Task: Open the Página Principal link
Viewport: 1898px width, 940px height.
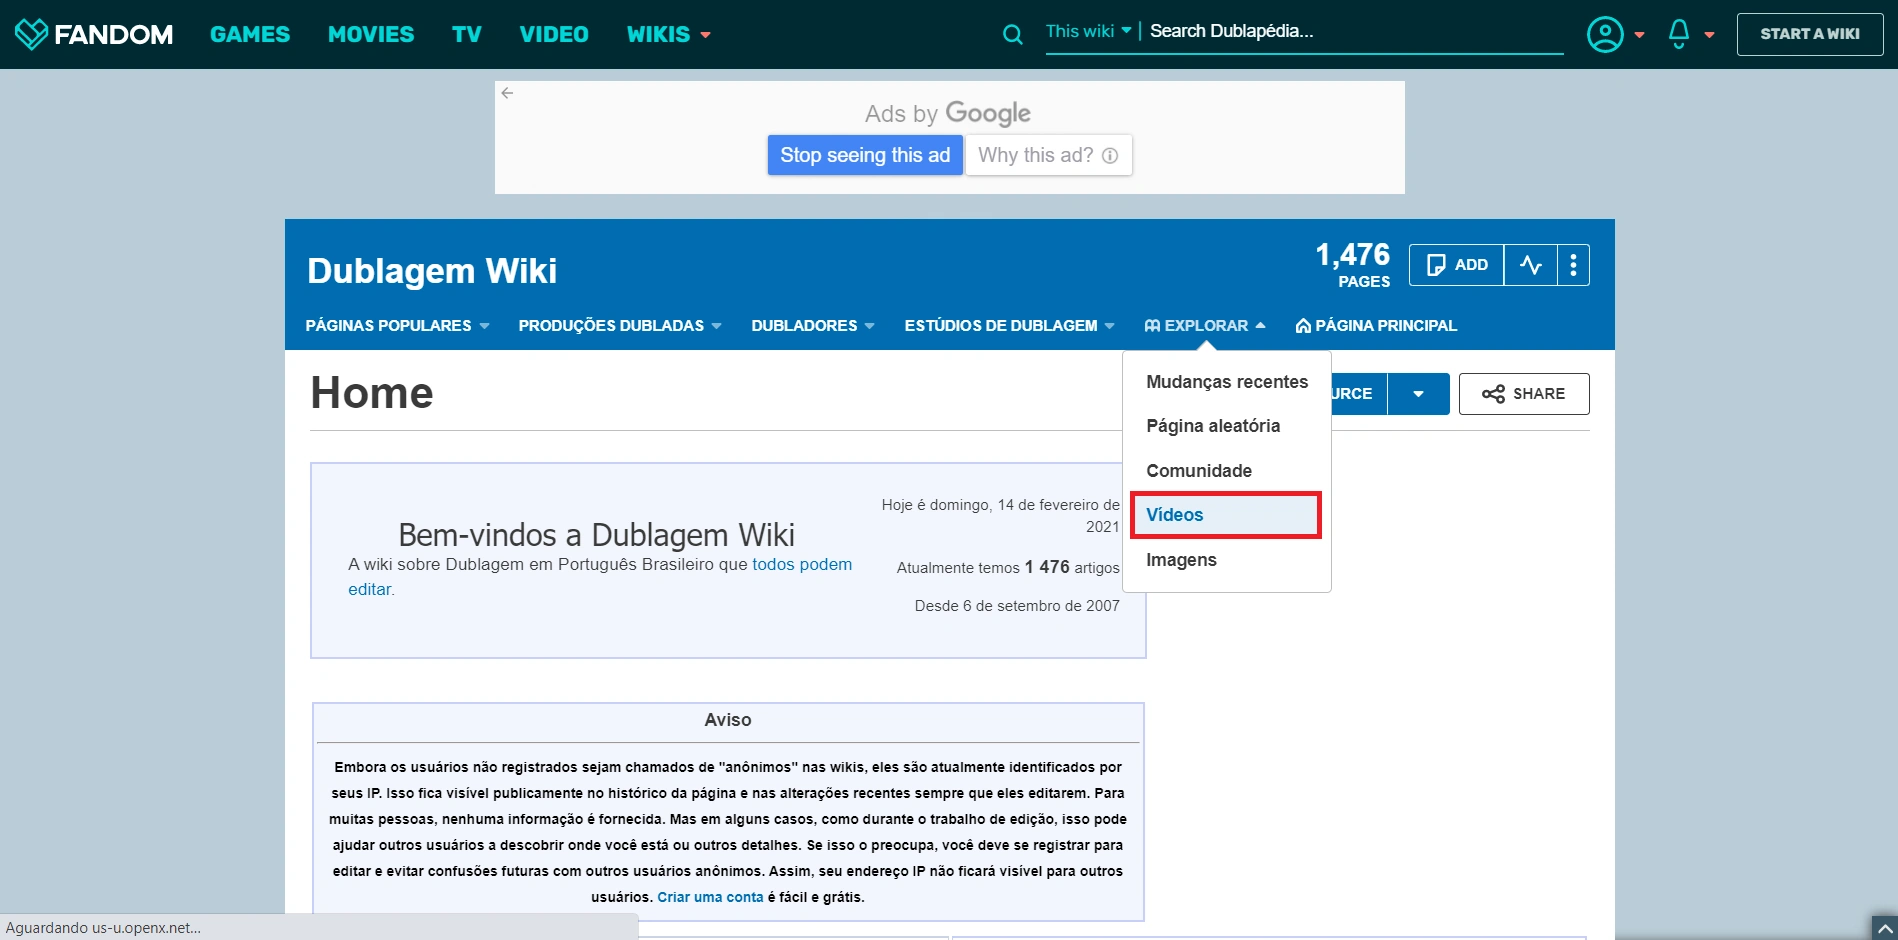Action: pos(1376,326)
